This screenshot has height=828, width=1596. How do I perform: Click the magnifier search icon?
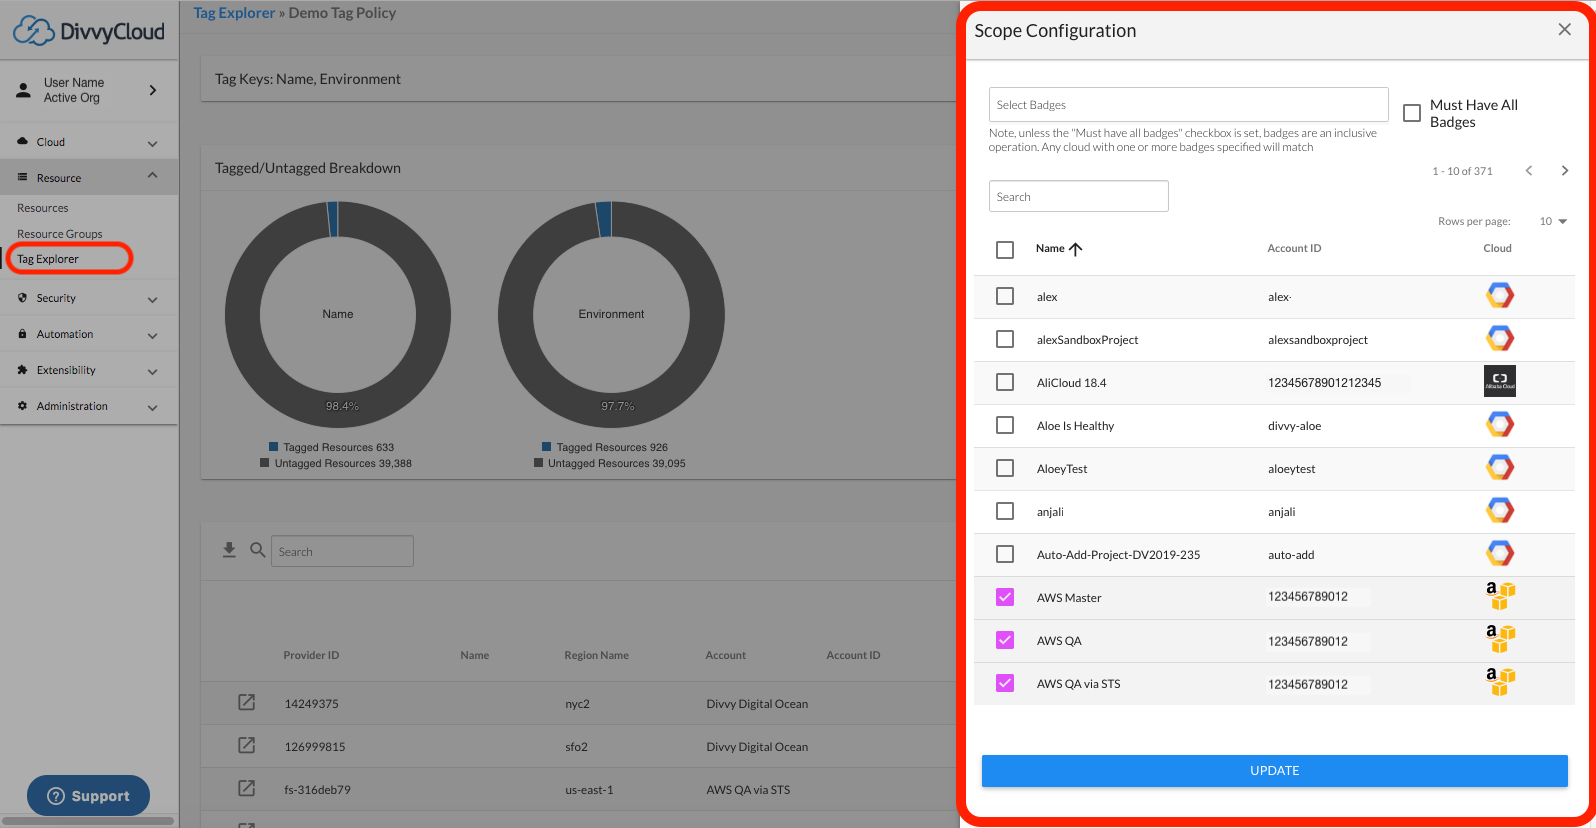(257, 550)
